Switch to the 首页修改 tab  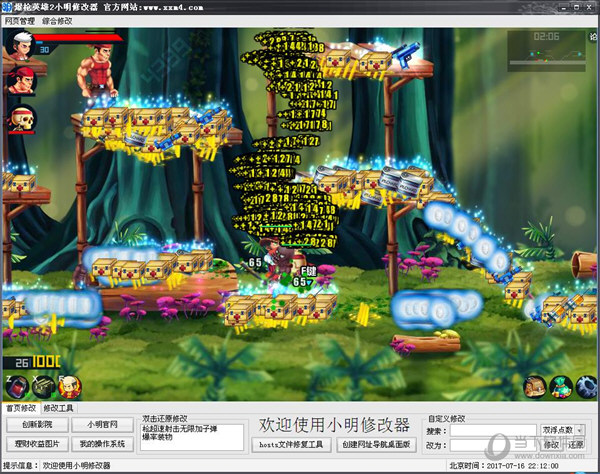click(21, 408)
